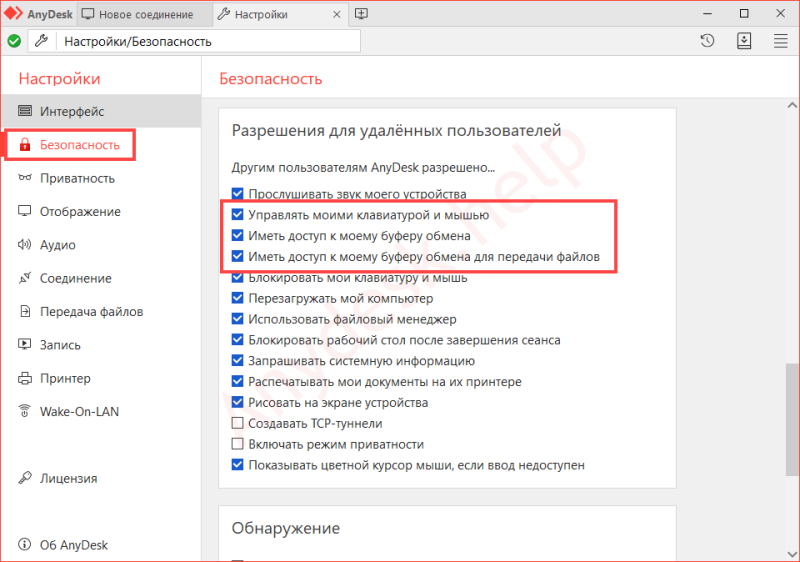Viewport: 800px width, 562px height.
Task: Enable Включать режим приватности
Action: (x=237, y=444)
